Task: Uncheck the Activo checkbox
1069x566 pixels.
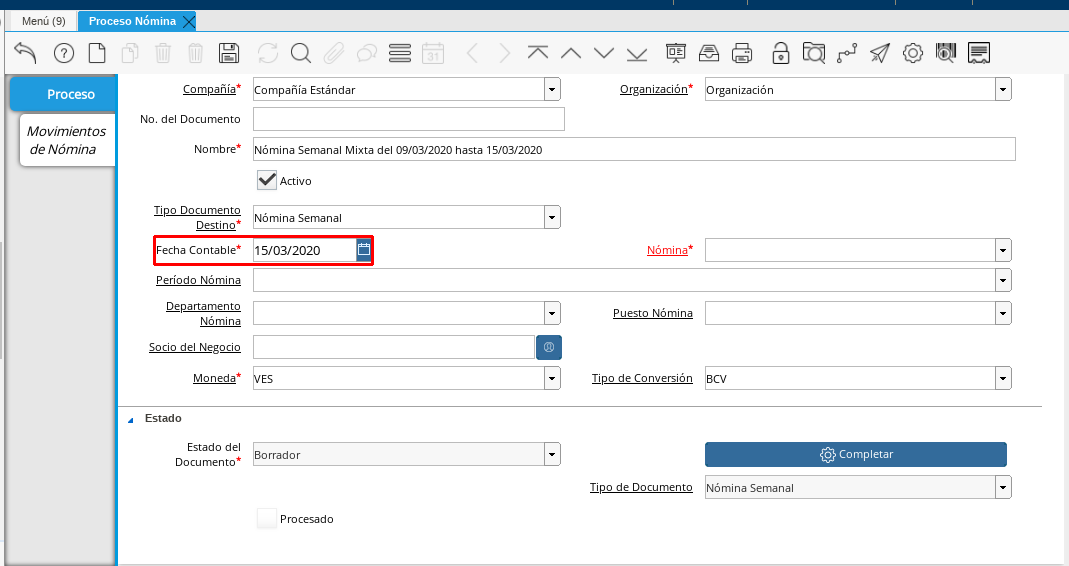Action: coord(267,181)
